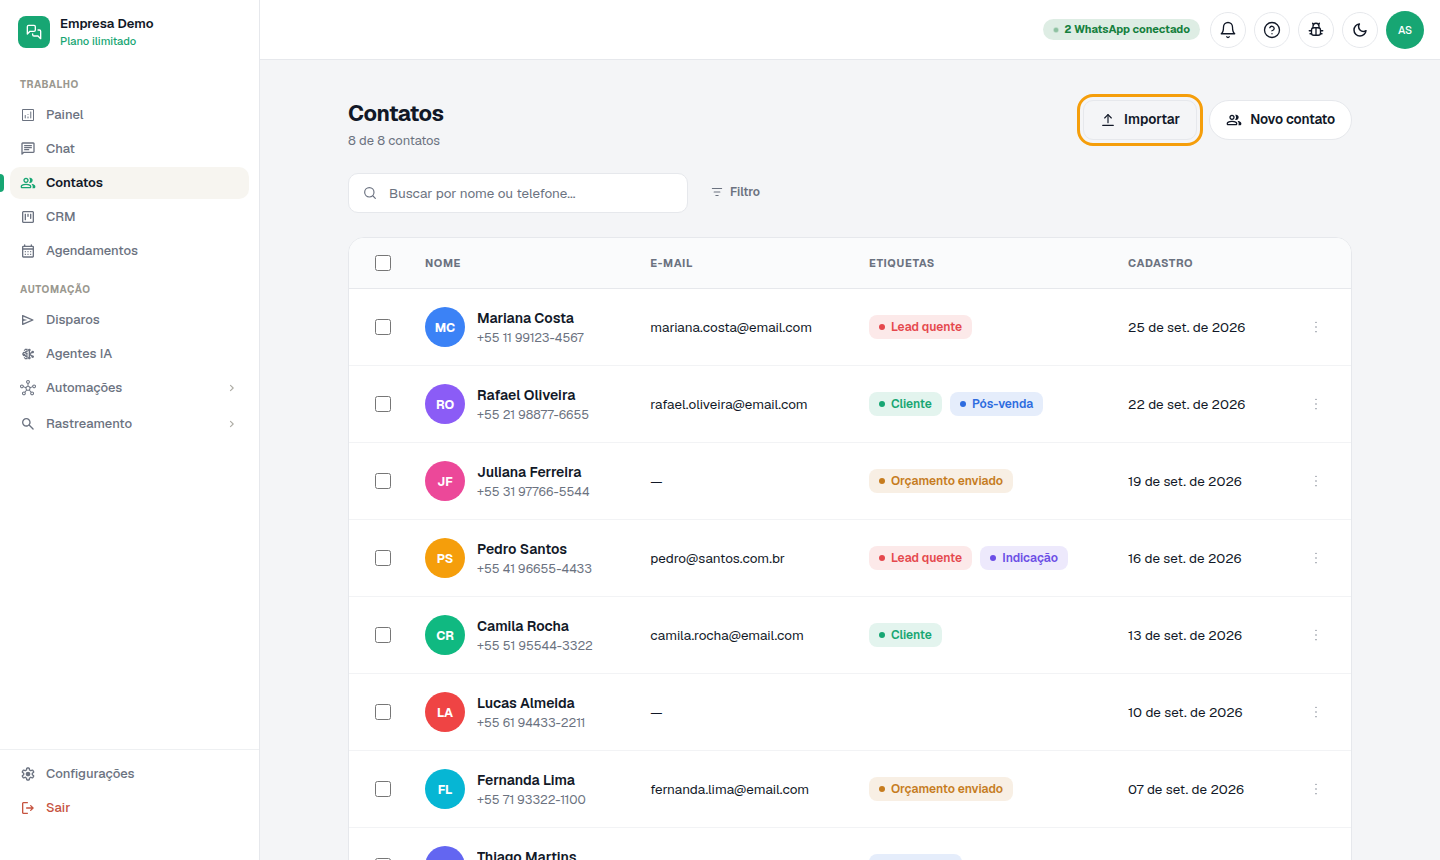Viewport: 1440px width, 860px height.
Task: Click the Empresa Demo logo icon
Action: click(x=34, y=32)
